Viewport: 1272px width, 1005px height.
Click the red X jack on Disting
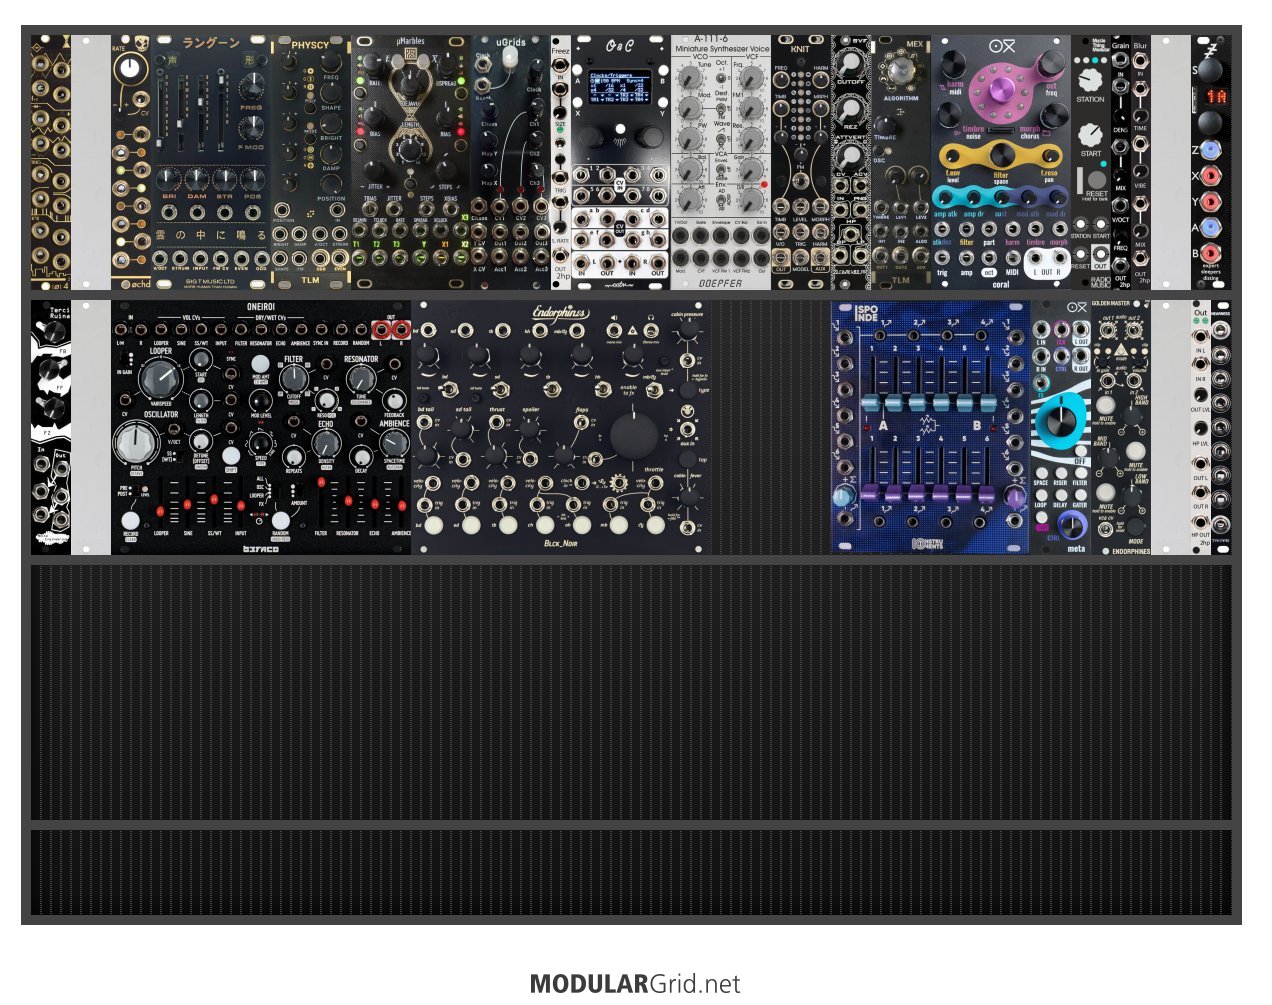pos(1211,175)
